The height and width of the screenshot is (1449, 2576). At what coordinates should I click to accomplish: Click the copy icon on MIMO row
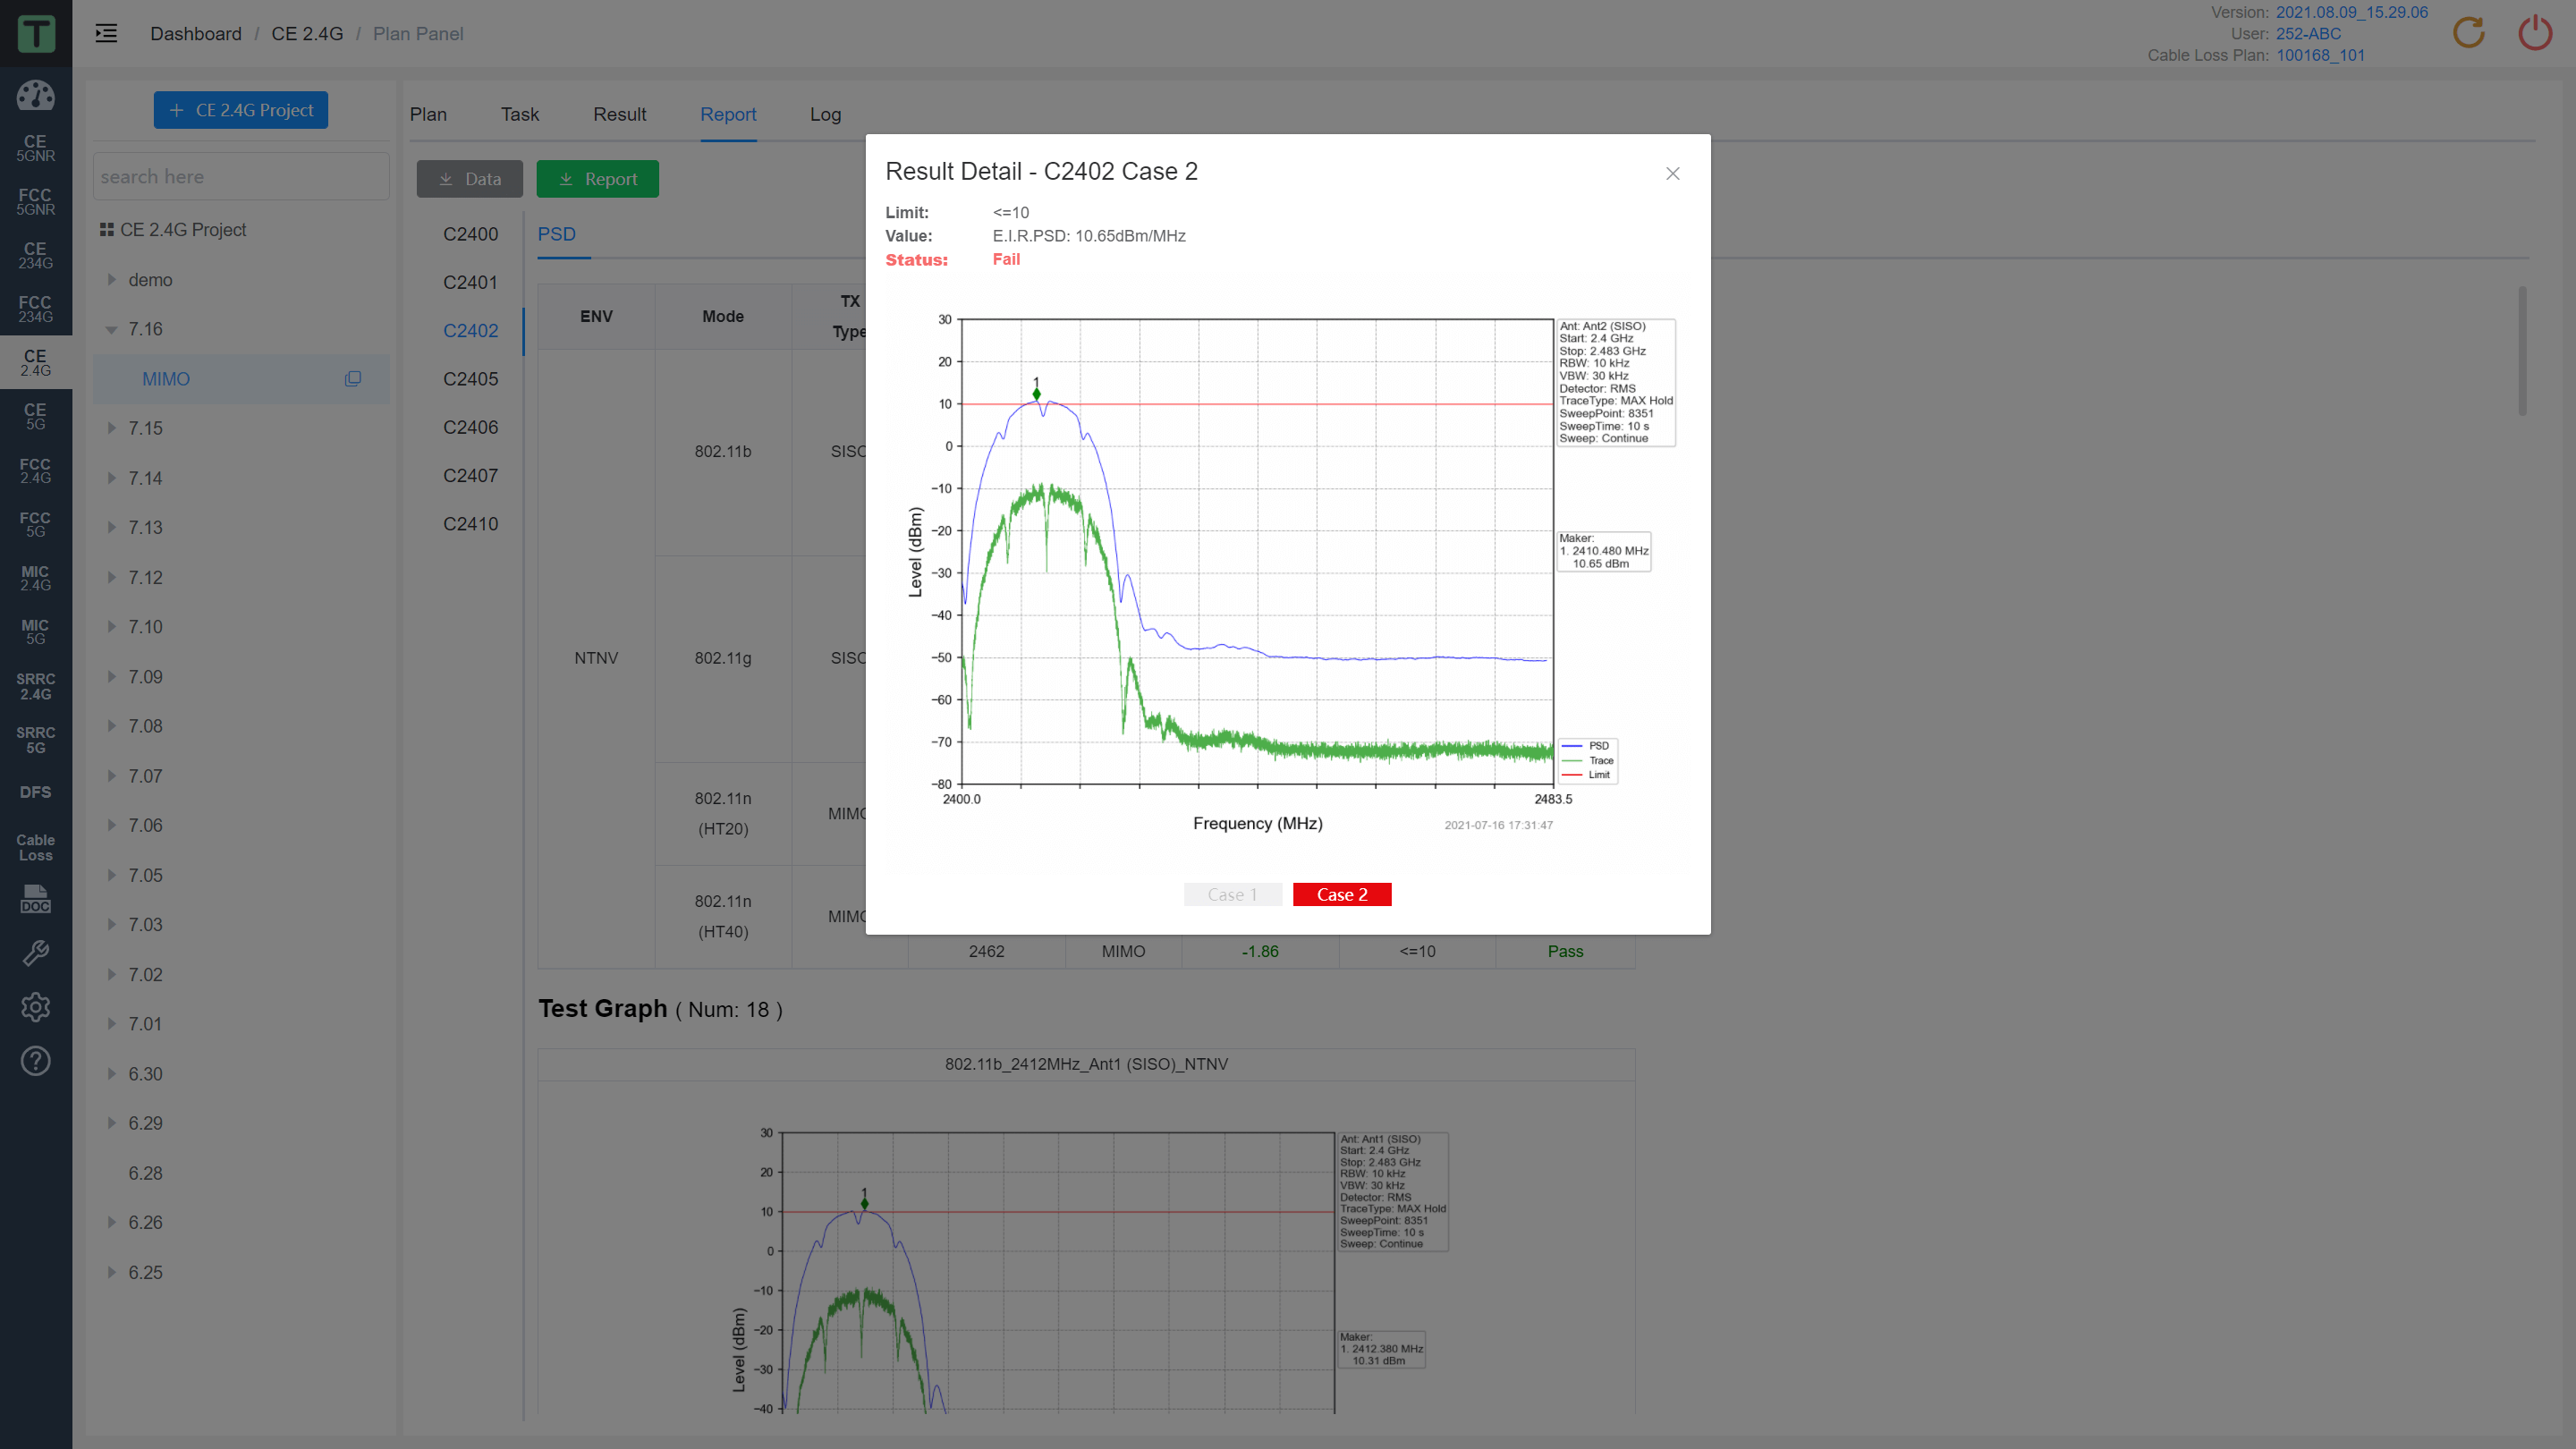pyautogui.click(x=353, y=379)
